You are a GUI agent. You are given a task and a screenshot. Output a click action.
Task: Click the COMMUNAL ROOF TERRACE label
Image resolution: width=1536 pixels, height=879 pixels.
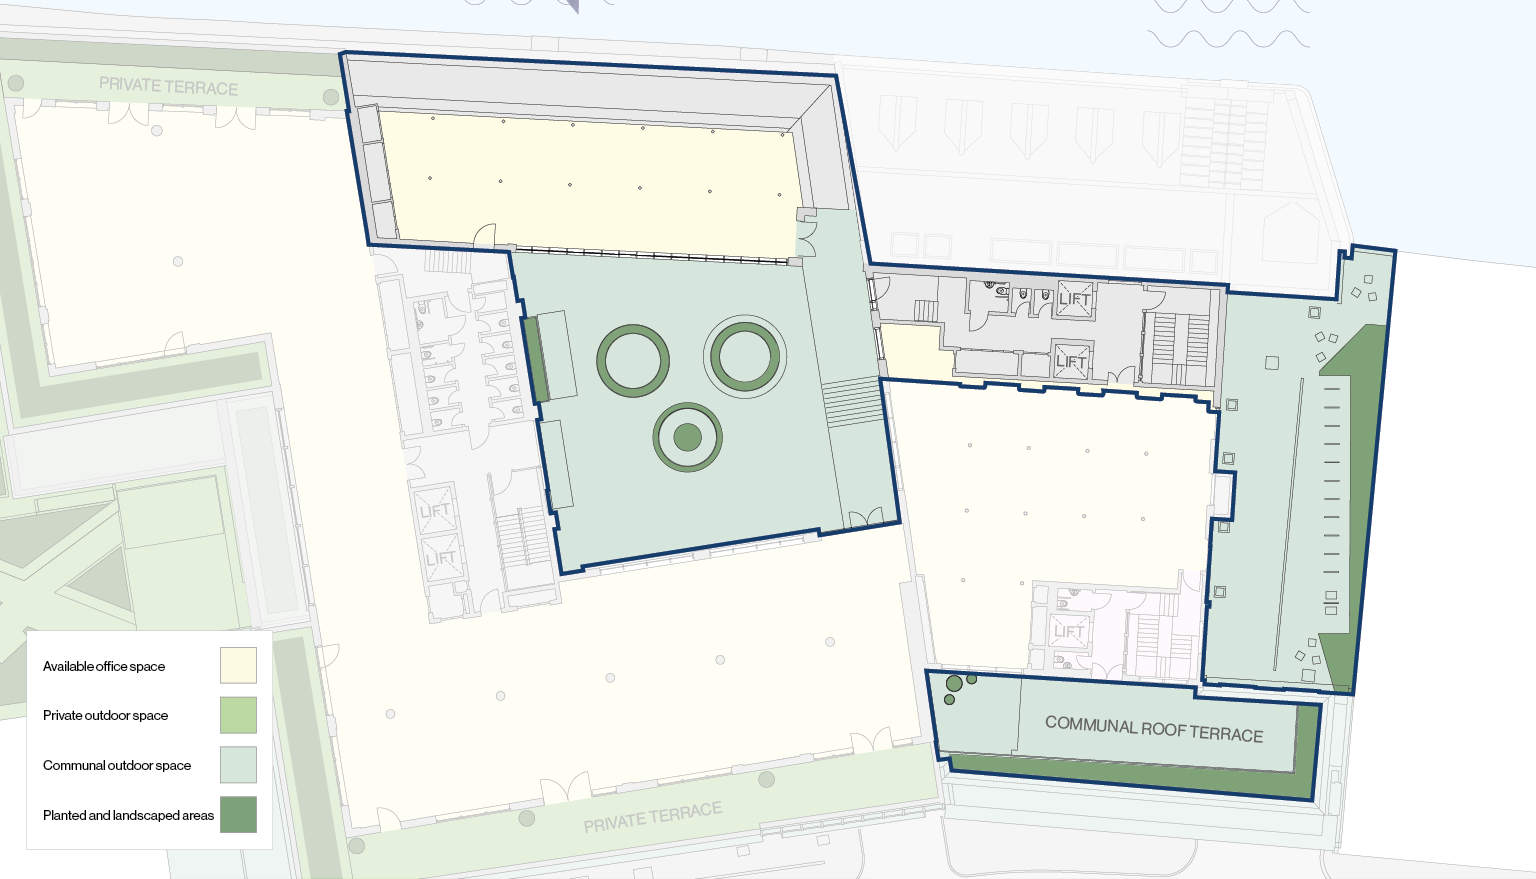(1154, 729)
